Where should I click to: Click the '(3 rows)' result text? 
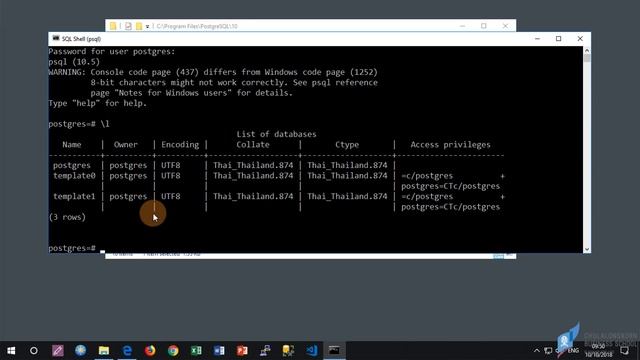point(67,217)
